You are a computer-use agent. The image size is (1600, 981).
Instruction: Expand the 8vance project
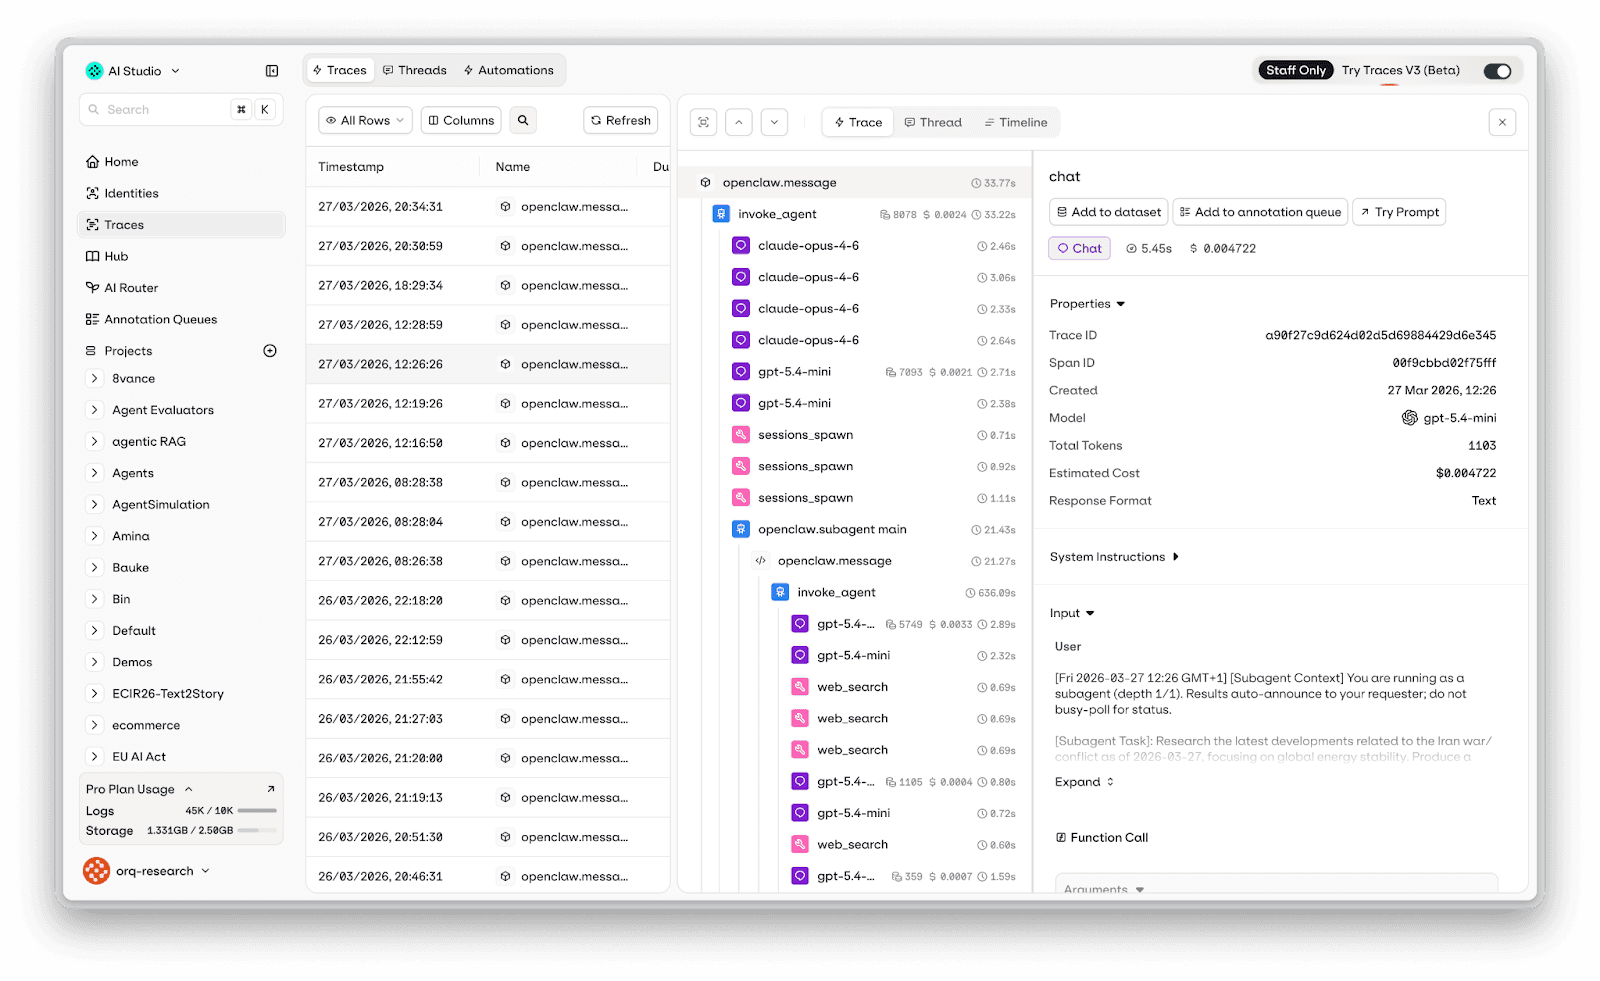pos(95,379)
